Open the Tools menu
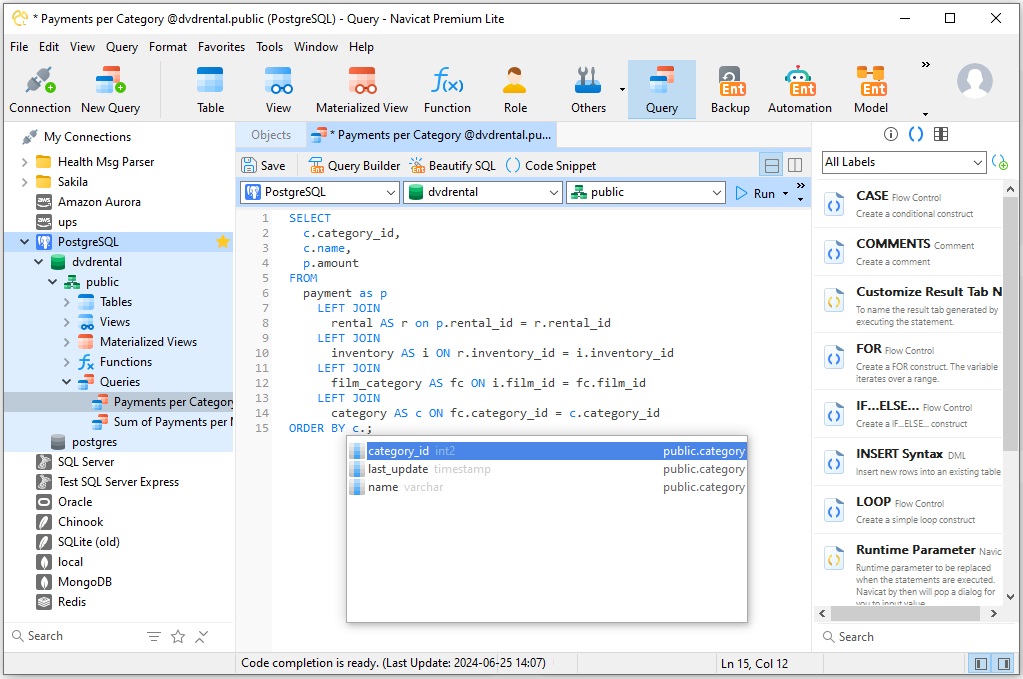Screen dimensions: 1023x679 click(x=269, y=47)
